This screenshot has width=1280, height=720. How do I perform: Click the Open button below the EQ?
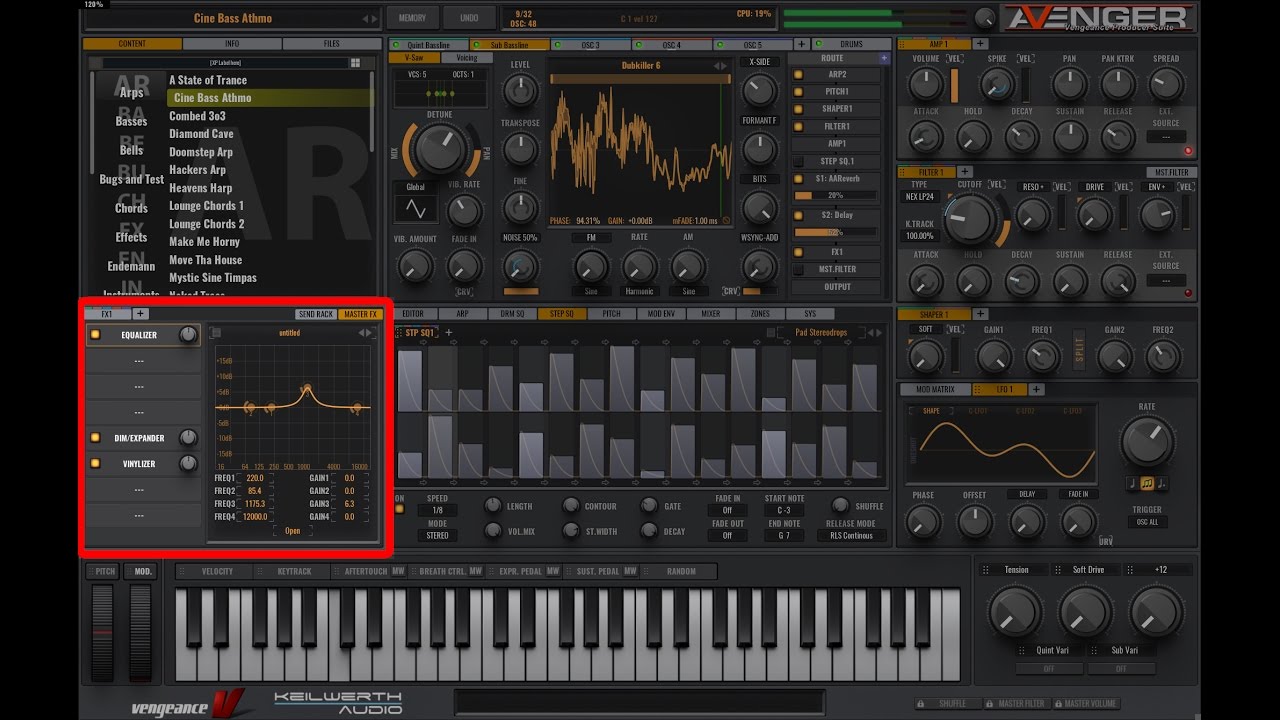pyautogui.click(x=292, y=531)
